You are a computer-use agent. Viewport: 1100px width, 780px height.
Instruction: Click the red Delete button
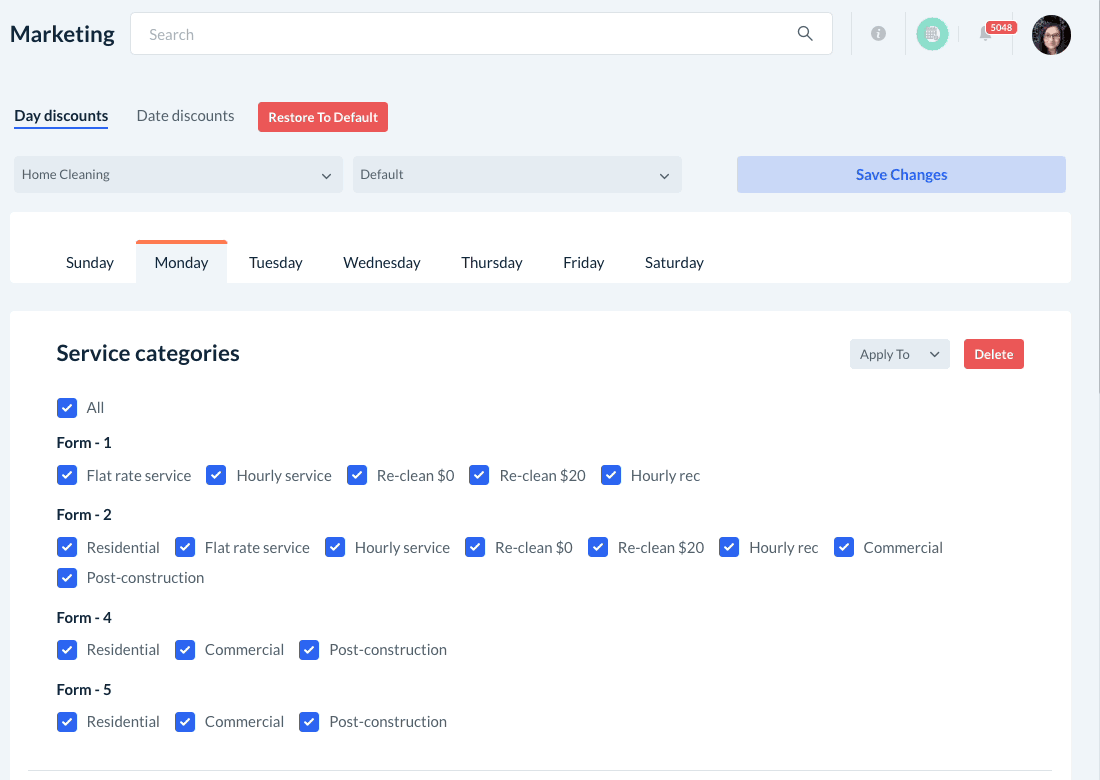(993, 355)
